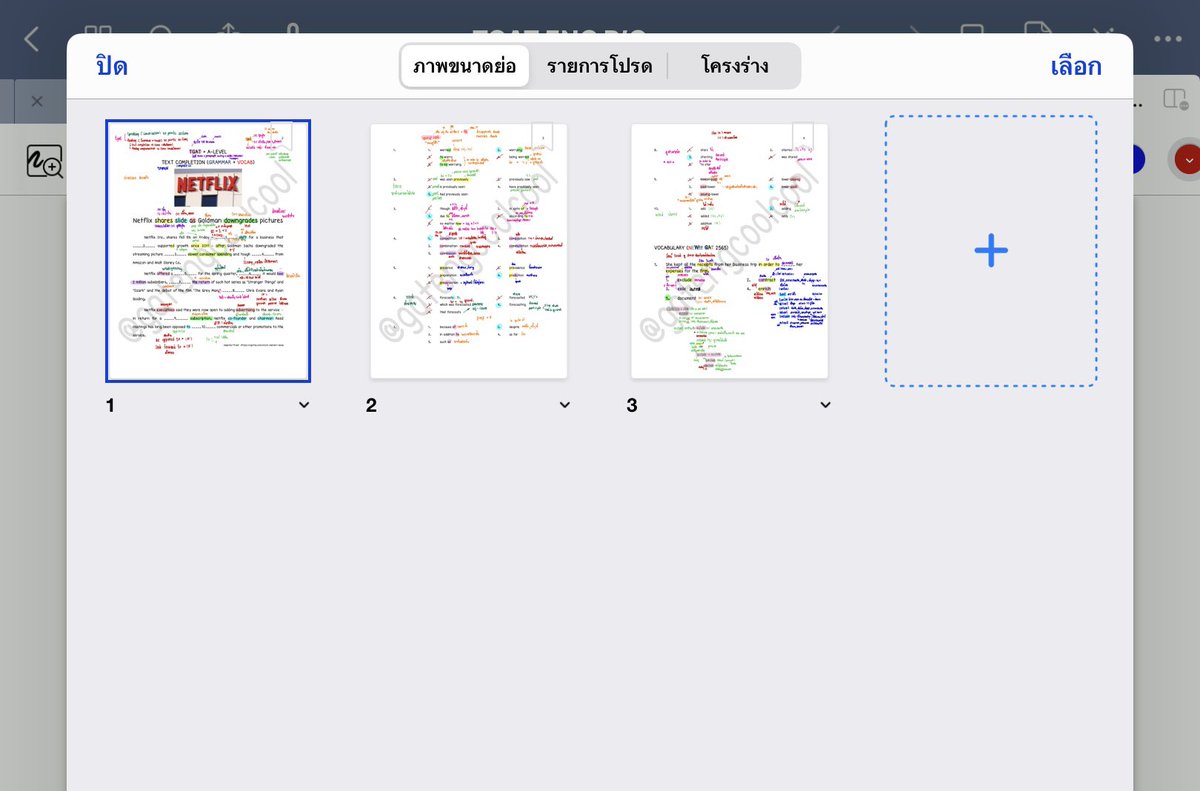Open the three-dots more menu

[1167, 38]
